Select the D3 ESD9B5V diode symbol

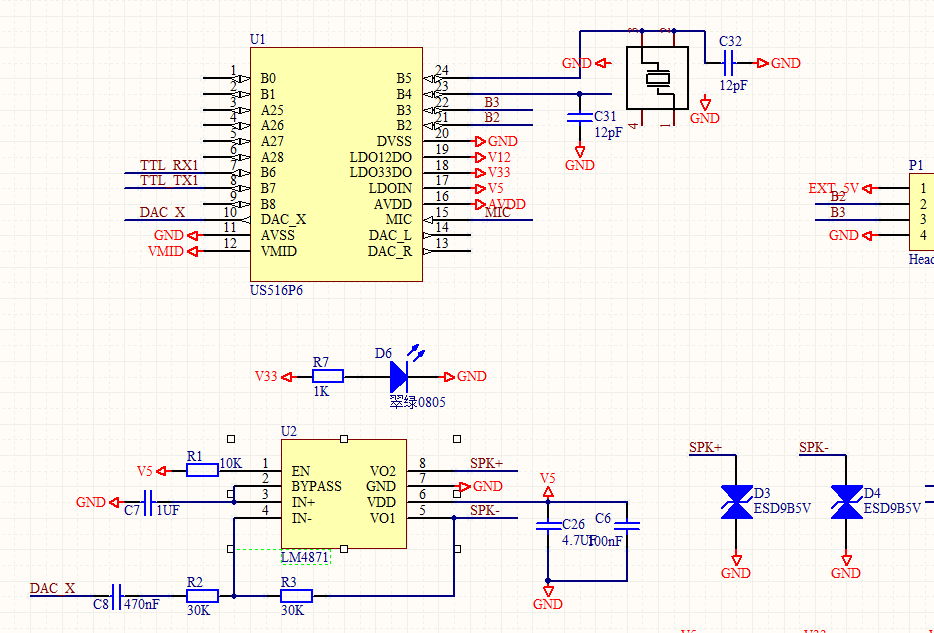pos(736,501)
